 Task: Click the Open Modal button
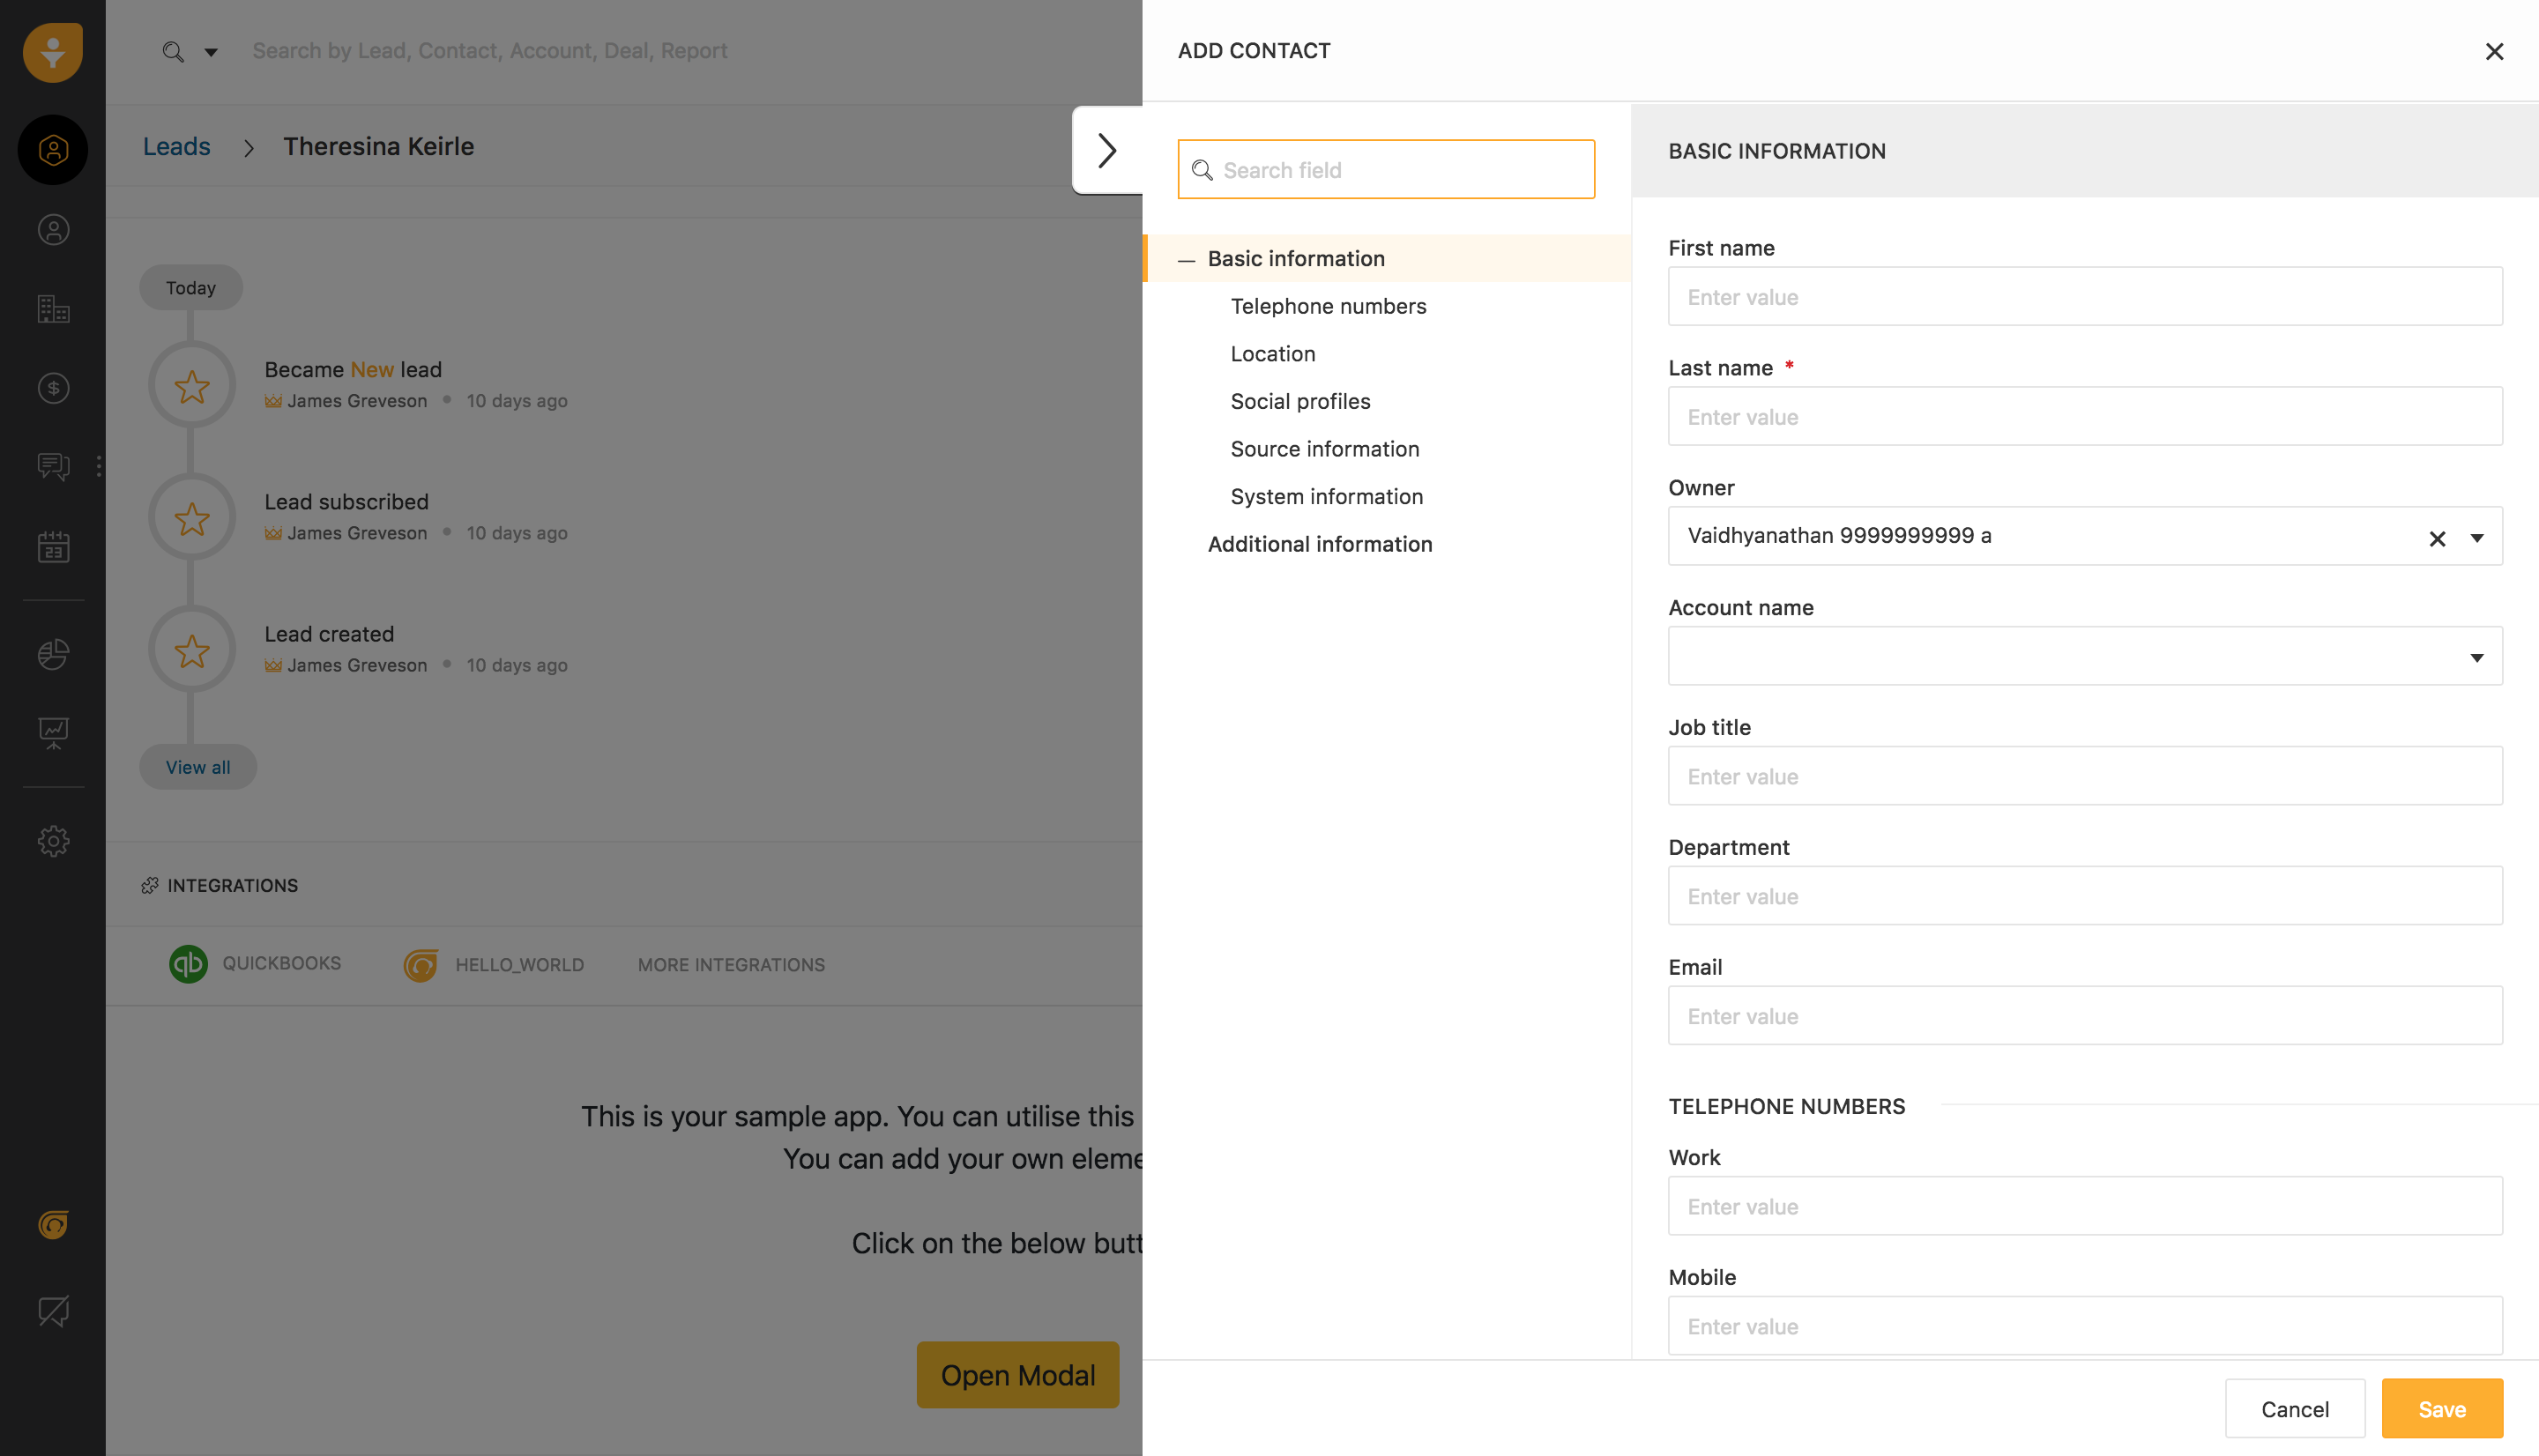1018,1375
